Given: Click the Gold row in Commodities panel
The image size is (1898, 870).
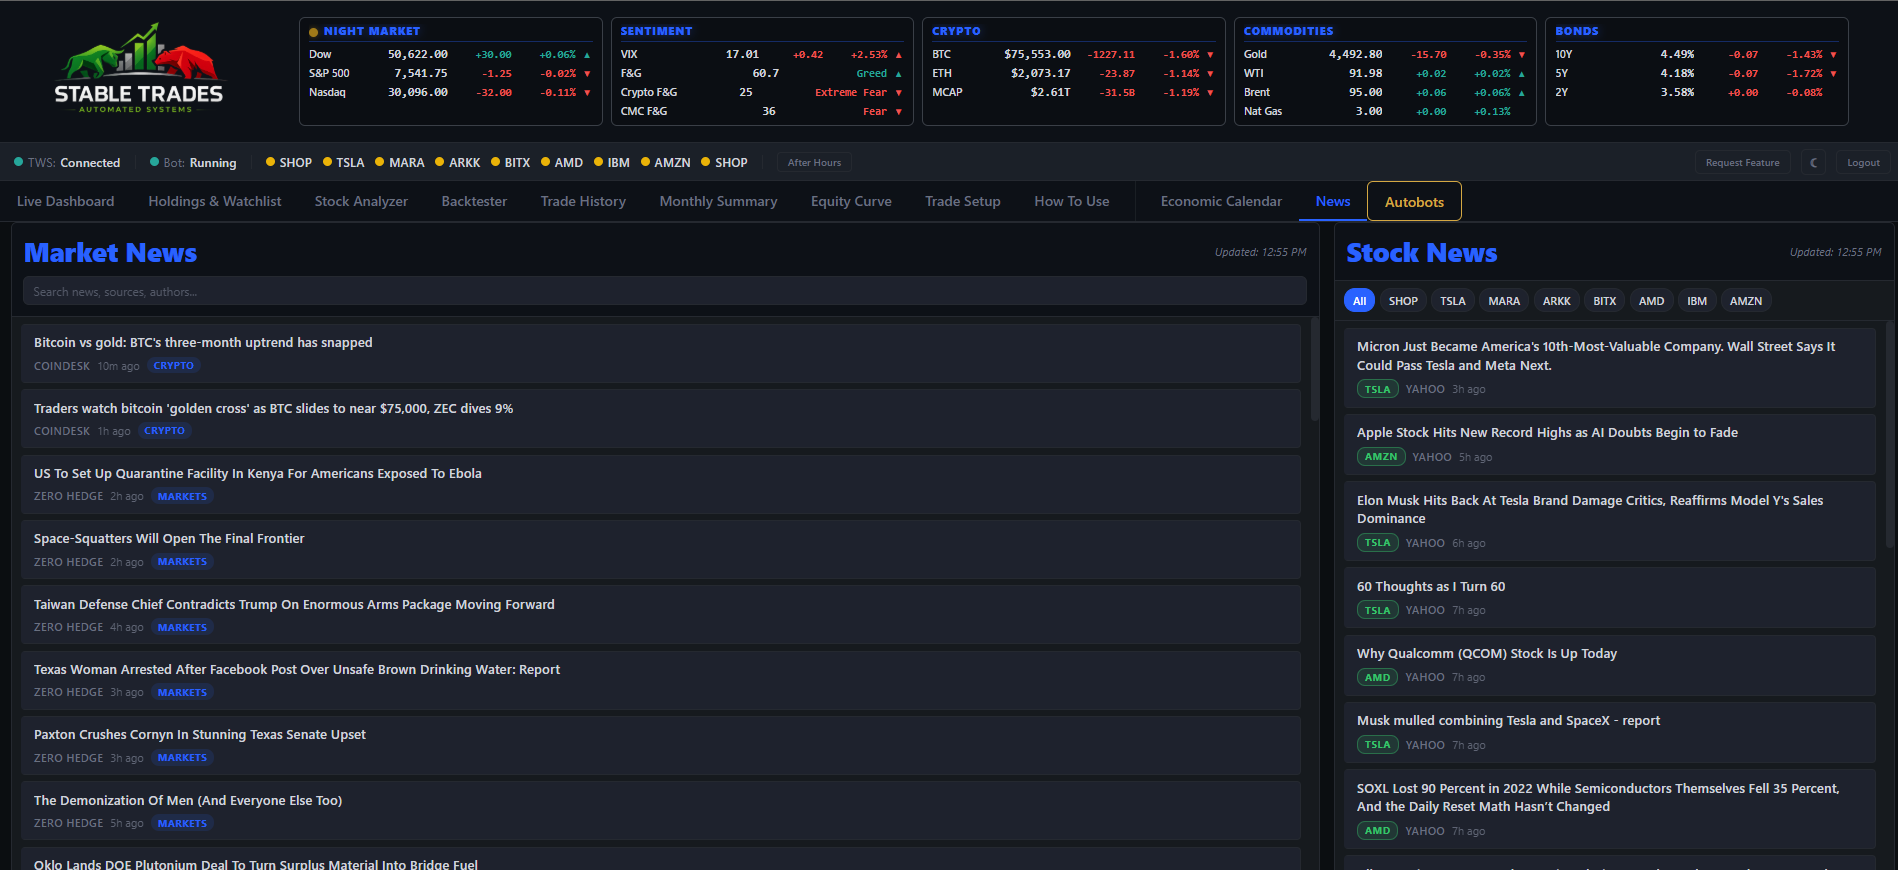Looking at the screenshot, I should coord(1385,54).
